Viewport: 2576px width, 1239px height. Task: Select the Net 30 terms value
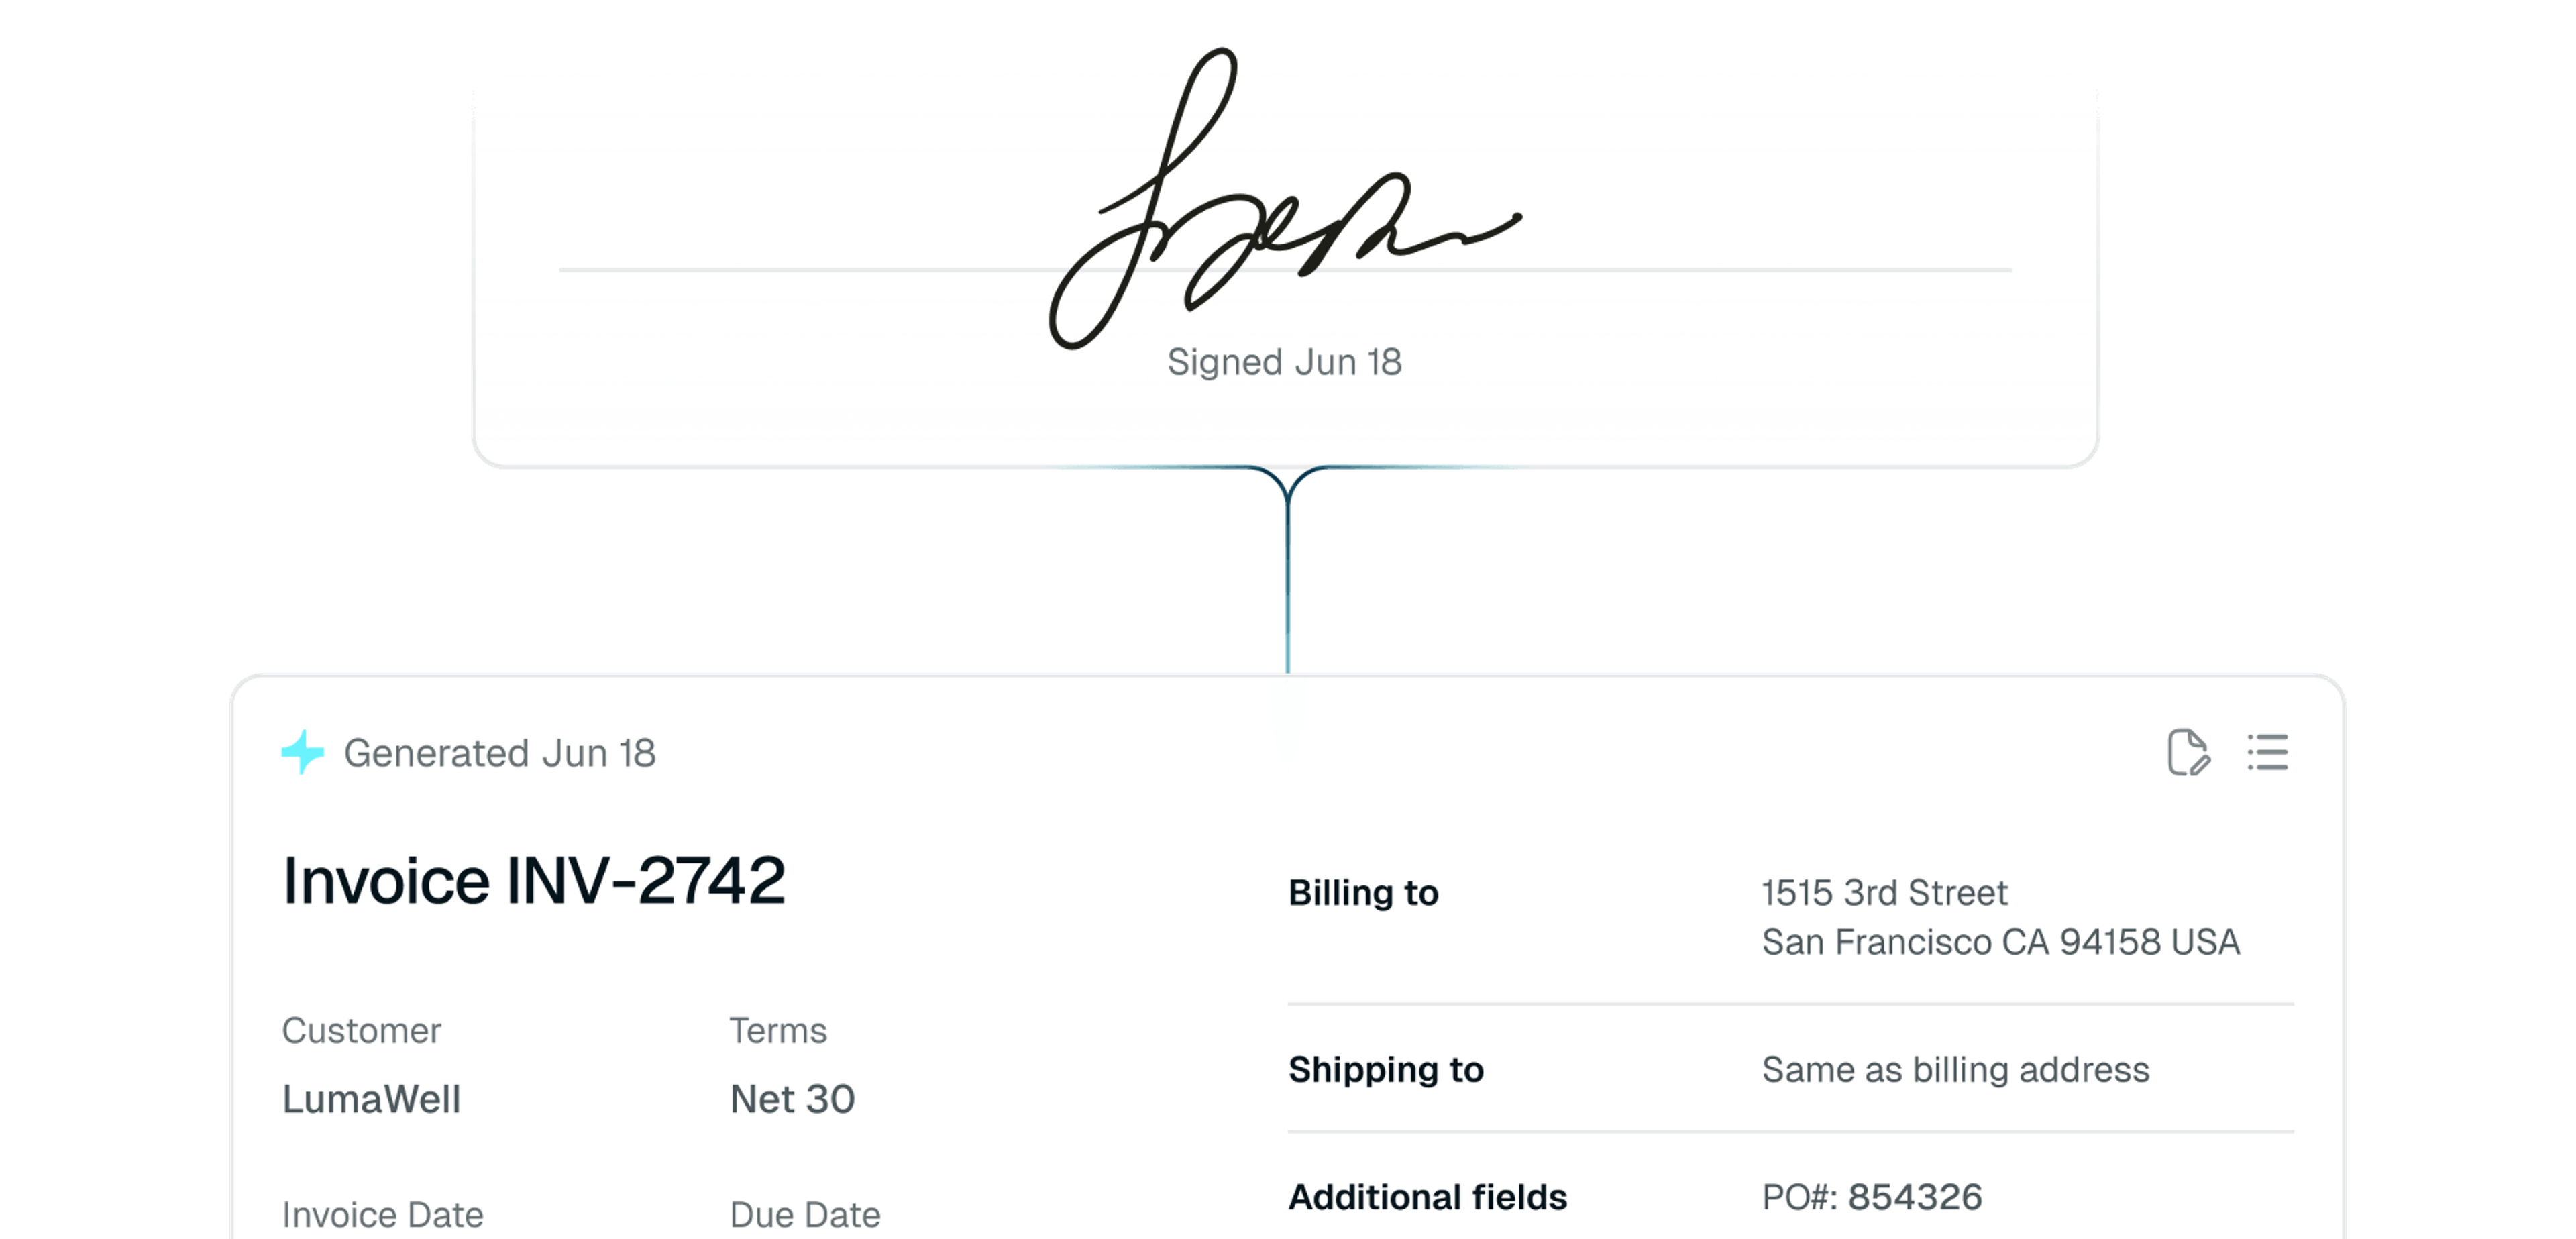pos(792,1099)
